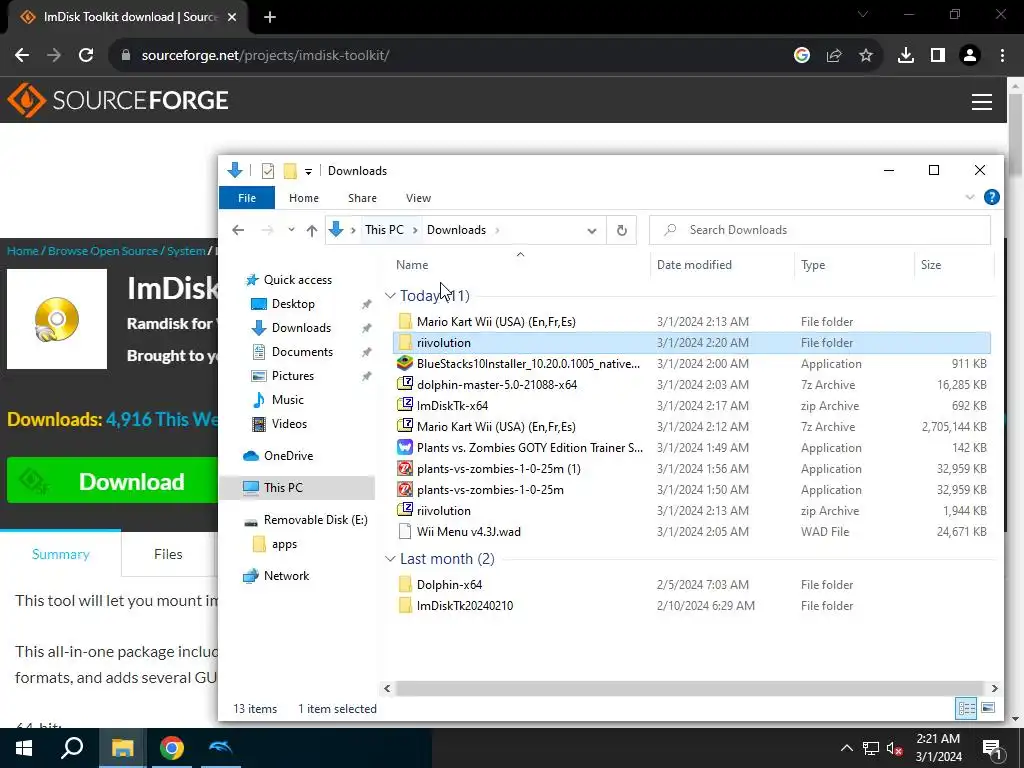Image resolution: width=1024 pixels, height=768 pixels.
Task: Toggle Chrome side panel
Action: [938, 56]
